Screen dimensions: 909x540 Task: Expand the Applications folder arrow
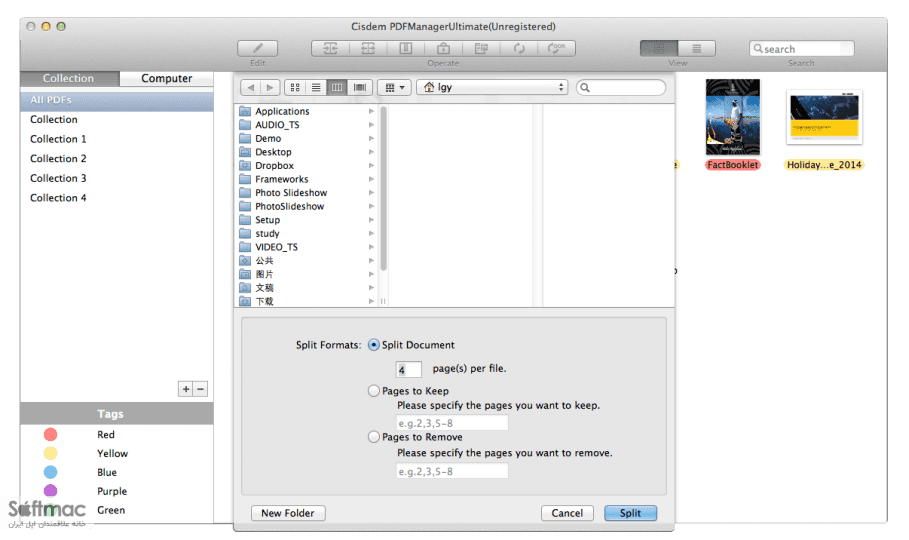pyautogui.click(x=371, y=111)
